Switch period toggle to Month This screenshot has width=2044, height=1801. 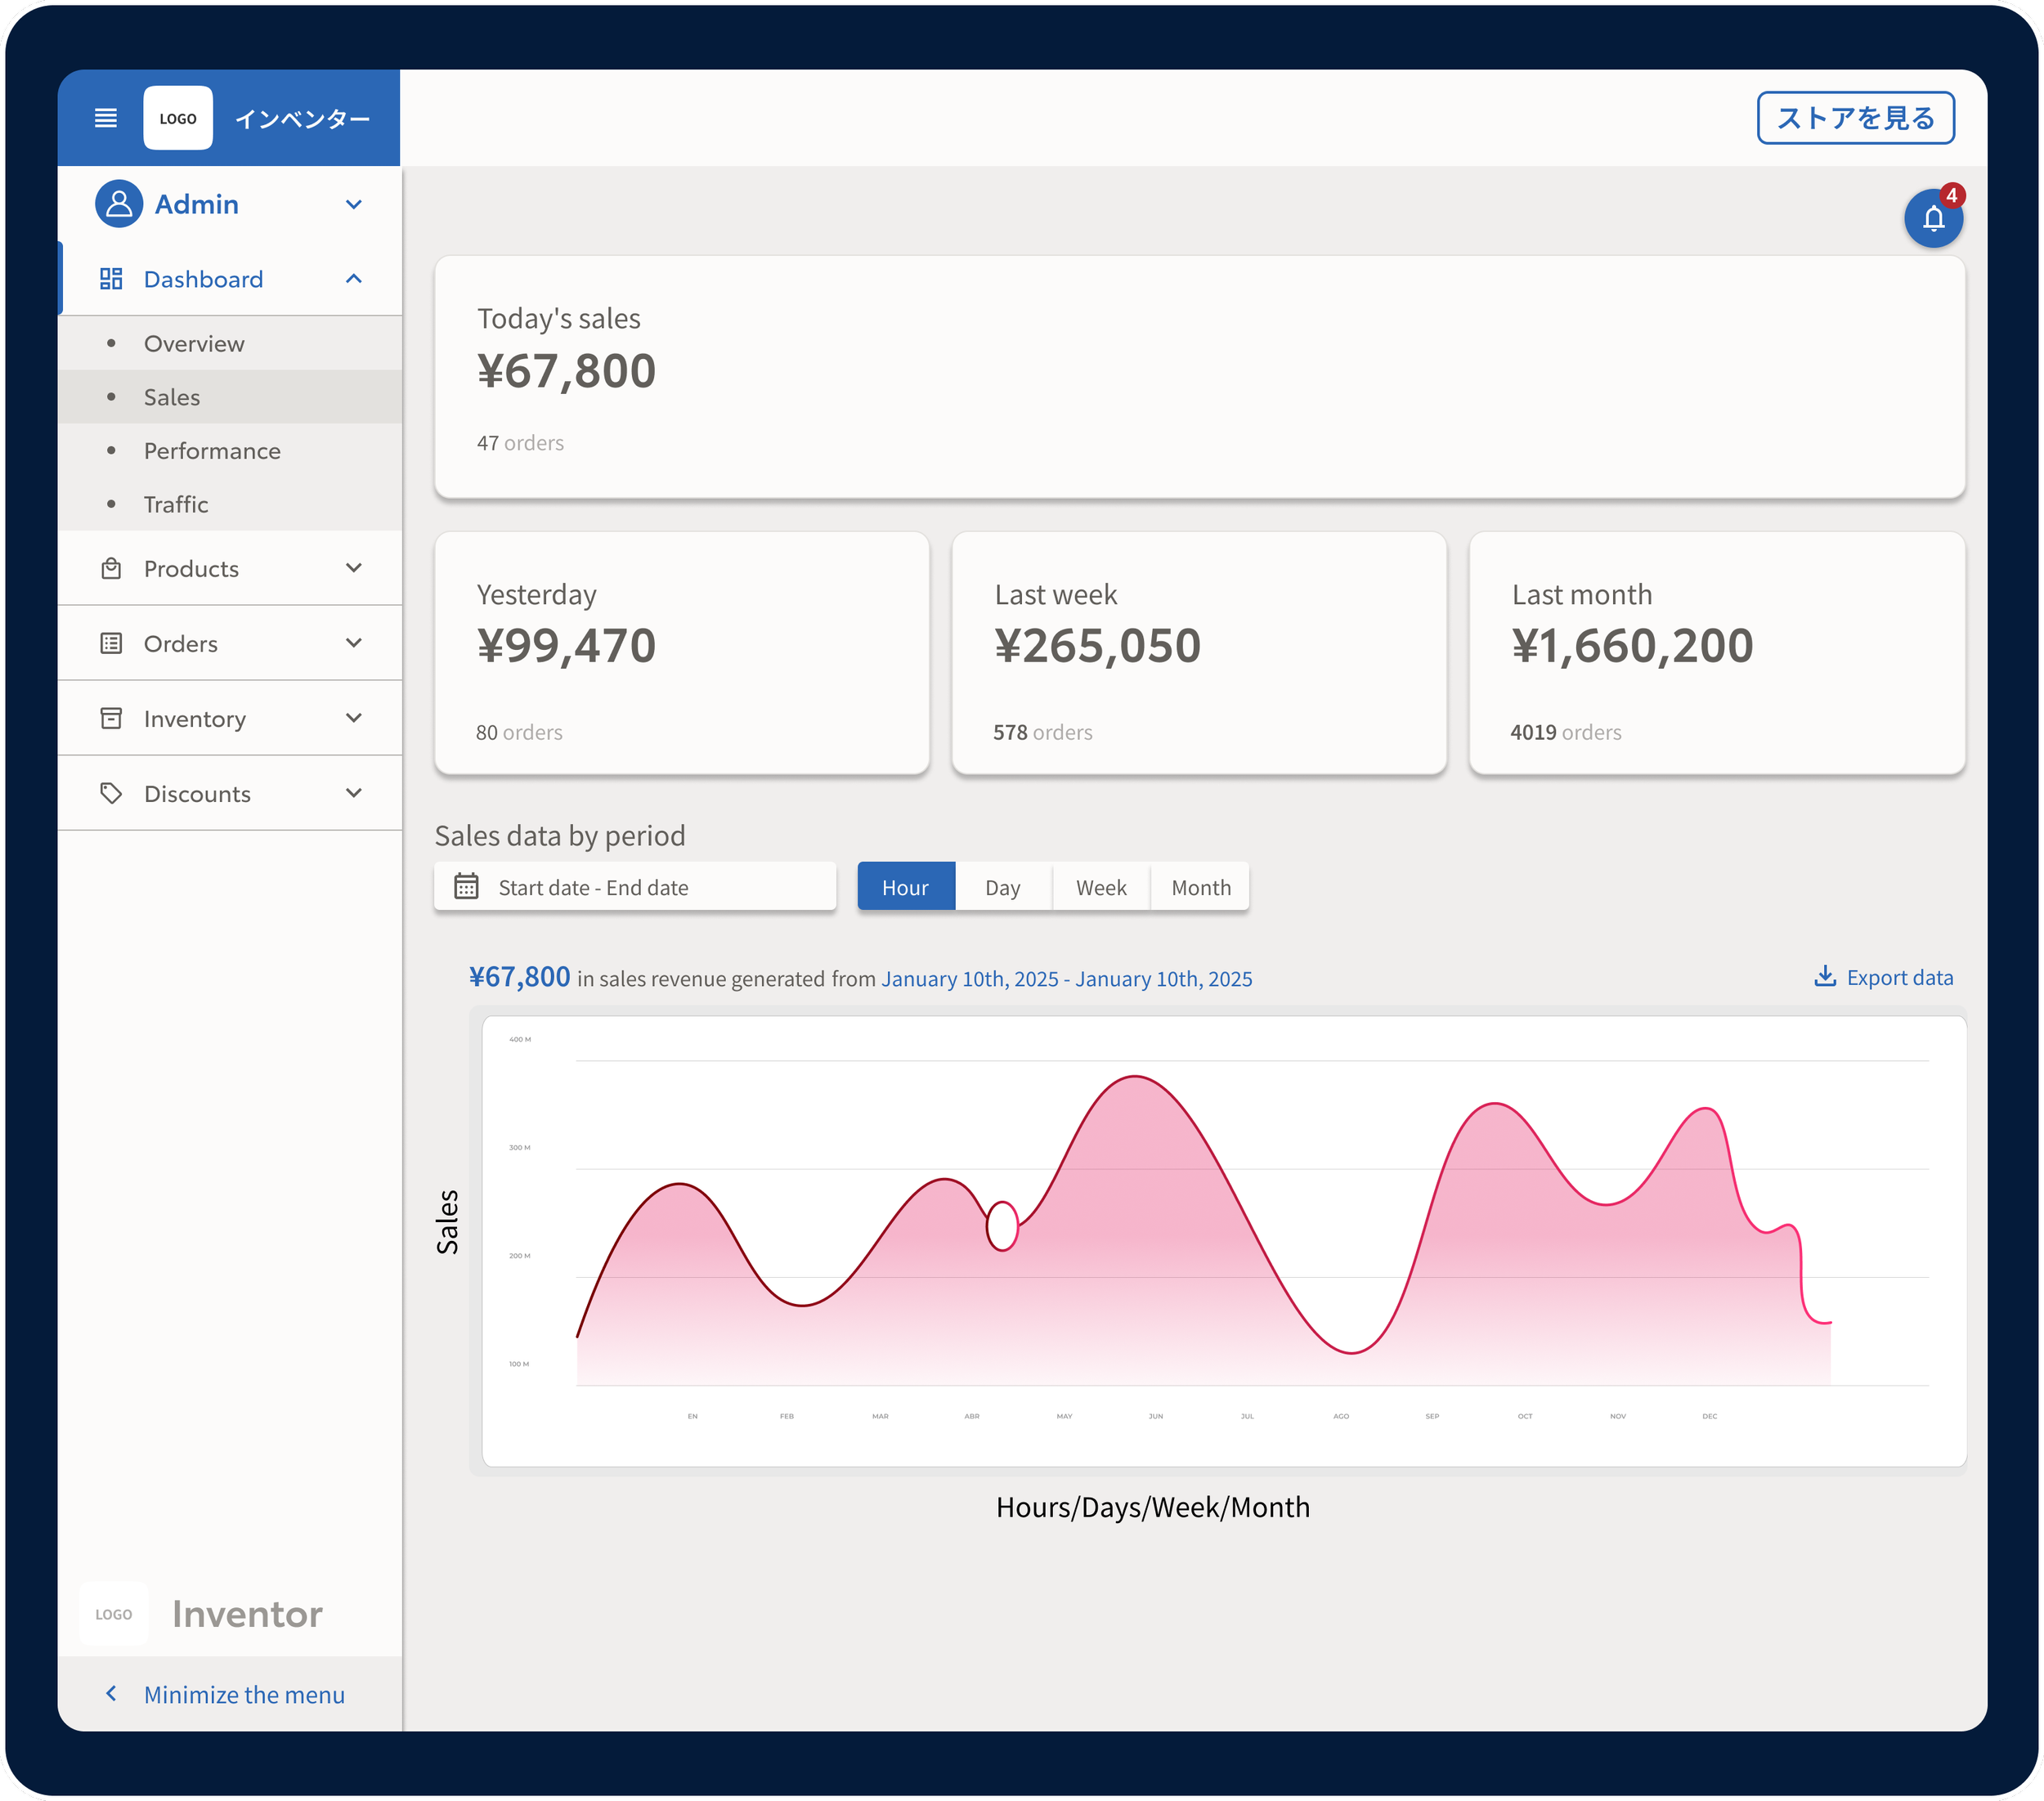pos(1200,887)
